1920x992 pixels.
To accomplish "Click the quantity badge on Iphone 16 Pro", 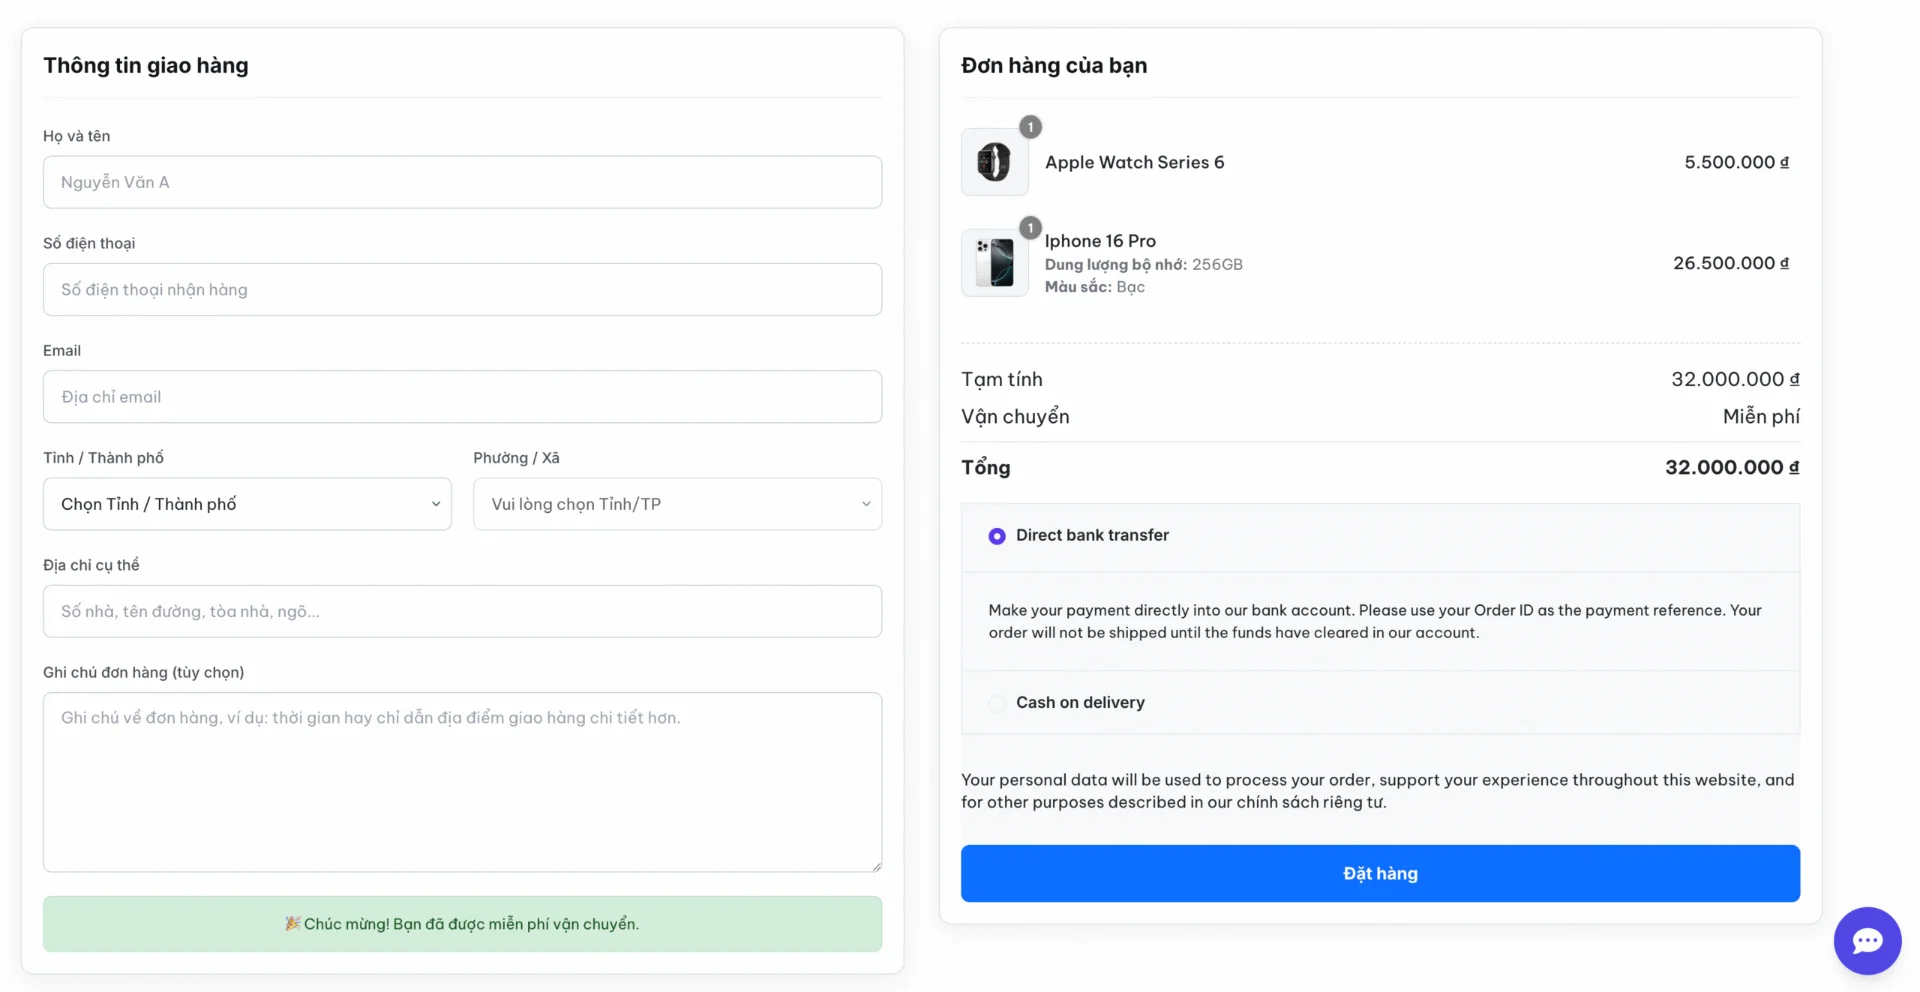I will coord(1030,227).
